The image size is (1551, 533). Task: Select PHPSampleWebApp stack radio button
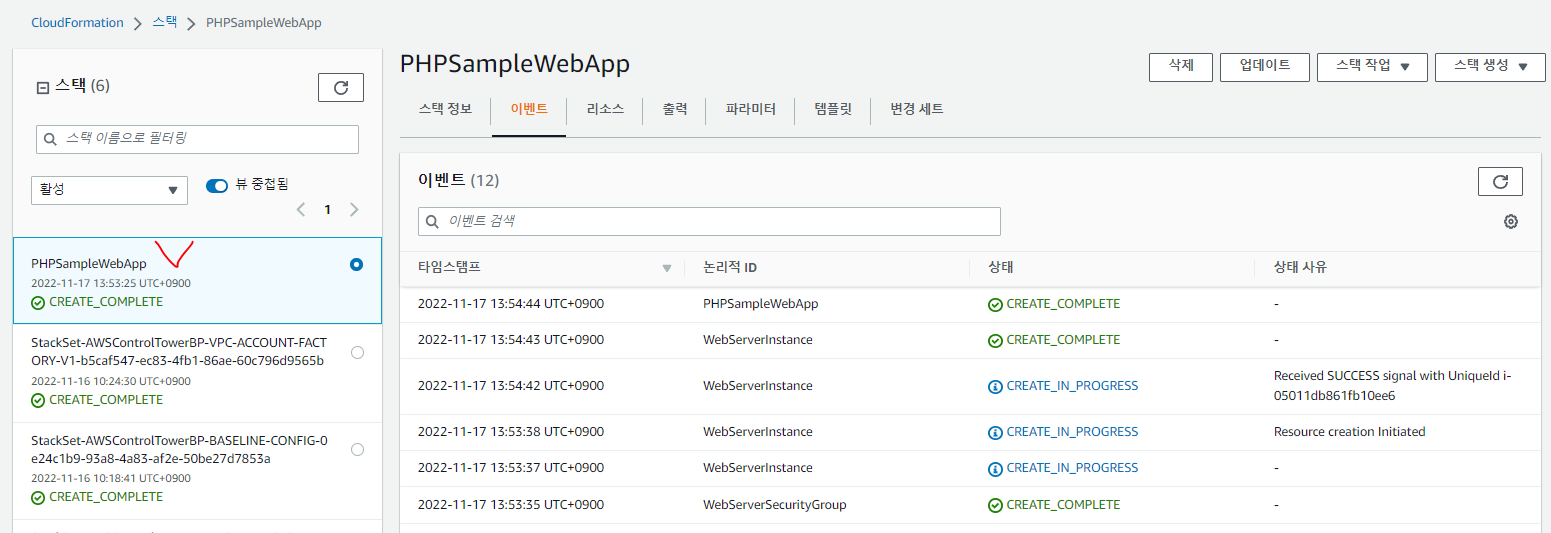point(357,265)
